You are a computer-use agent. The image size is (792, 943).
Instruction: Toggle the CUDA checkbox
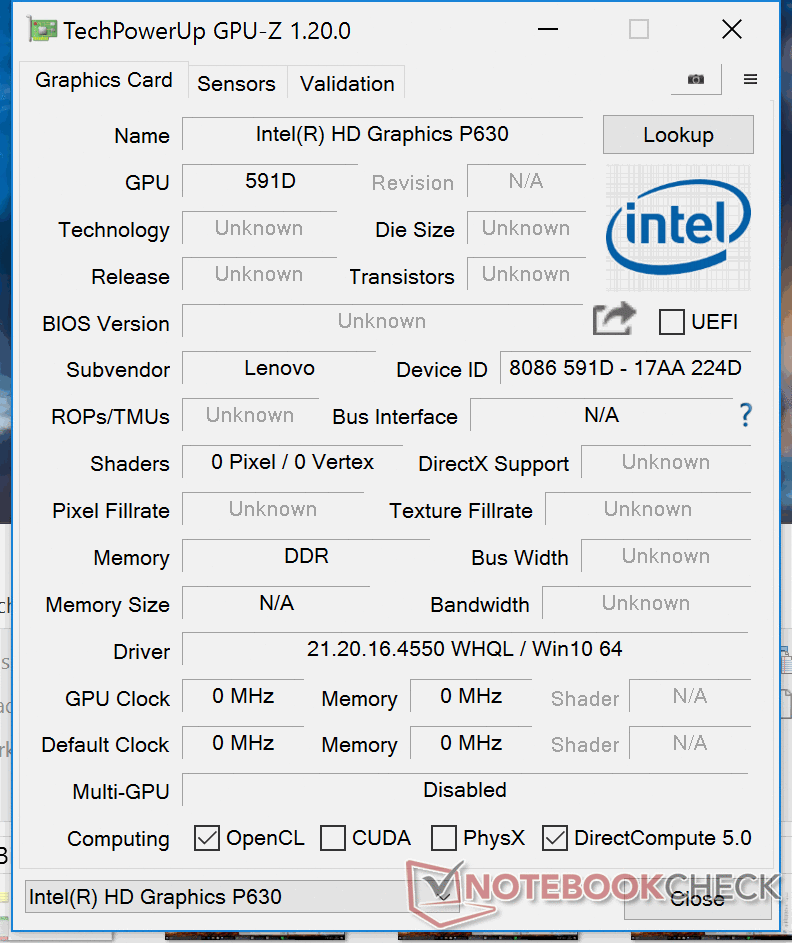click(x=333, y=838)
